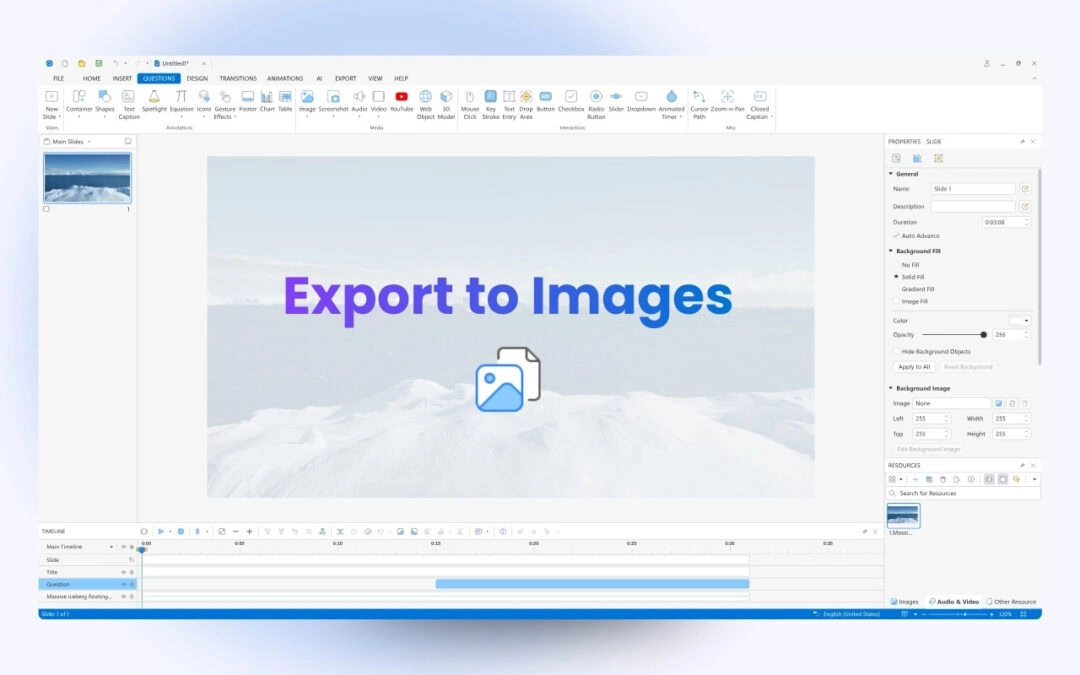Click the slide Name input field

pyautogui.click(x=973, y=189)
